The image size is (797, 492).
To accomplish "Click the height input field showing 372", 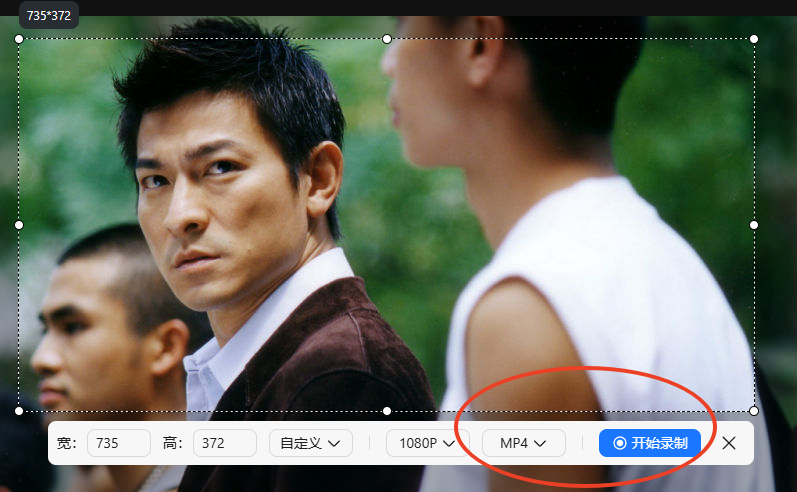I will [x=225, y=443].
